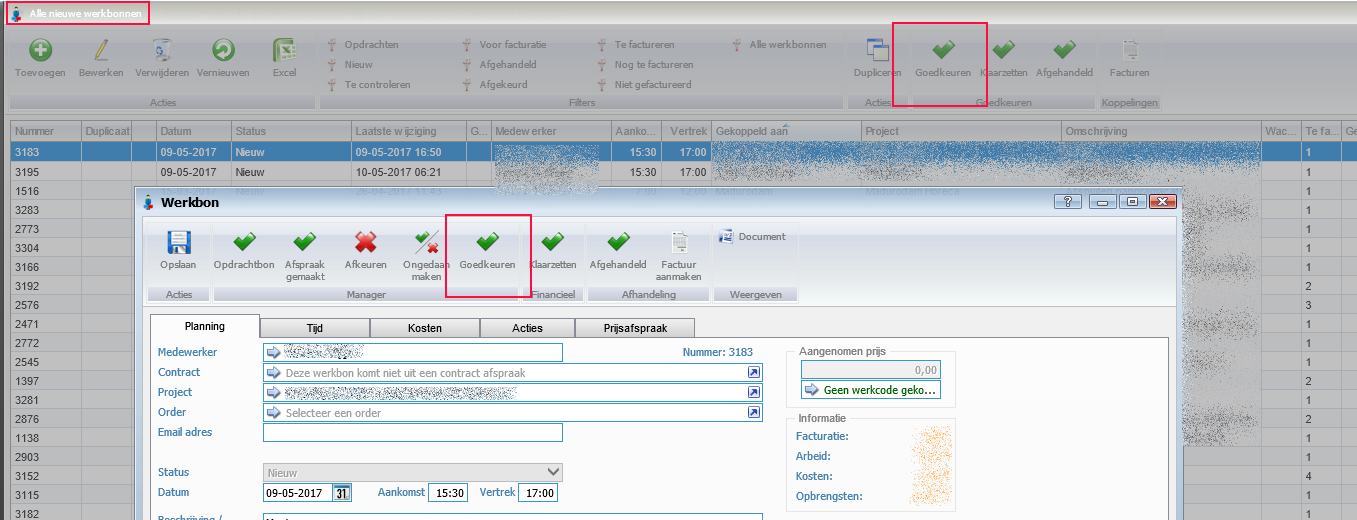Save the werkbon using the Opslaan icon

coord(178,244)
